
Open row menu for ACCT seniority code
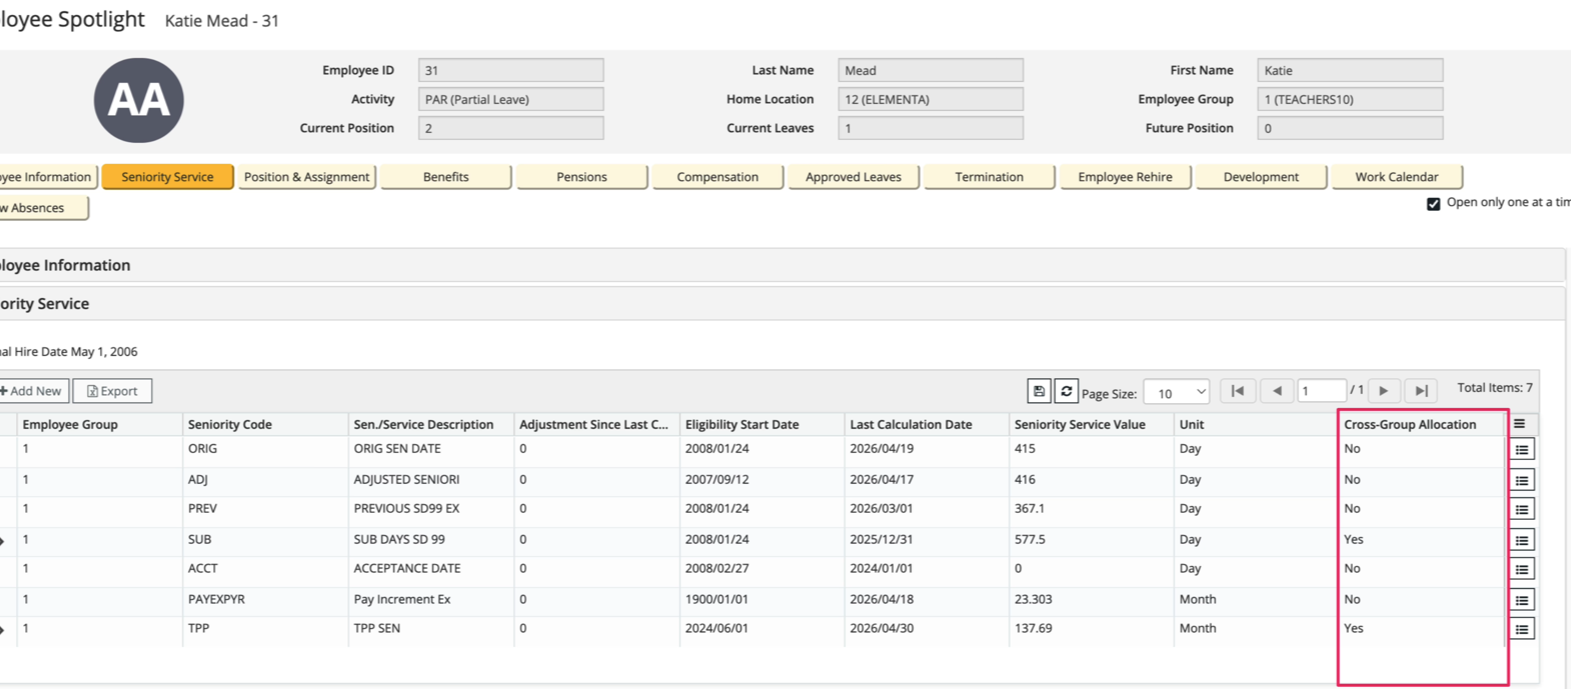1522,570
